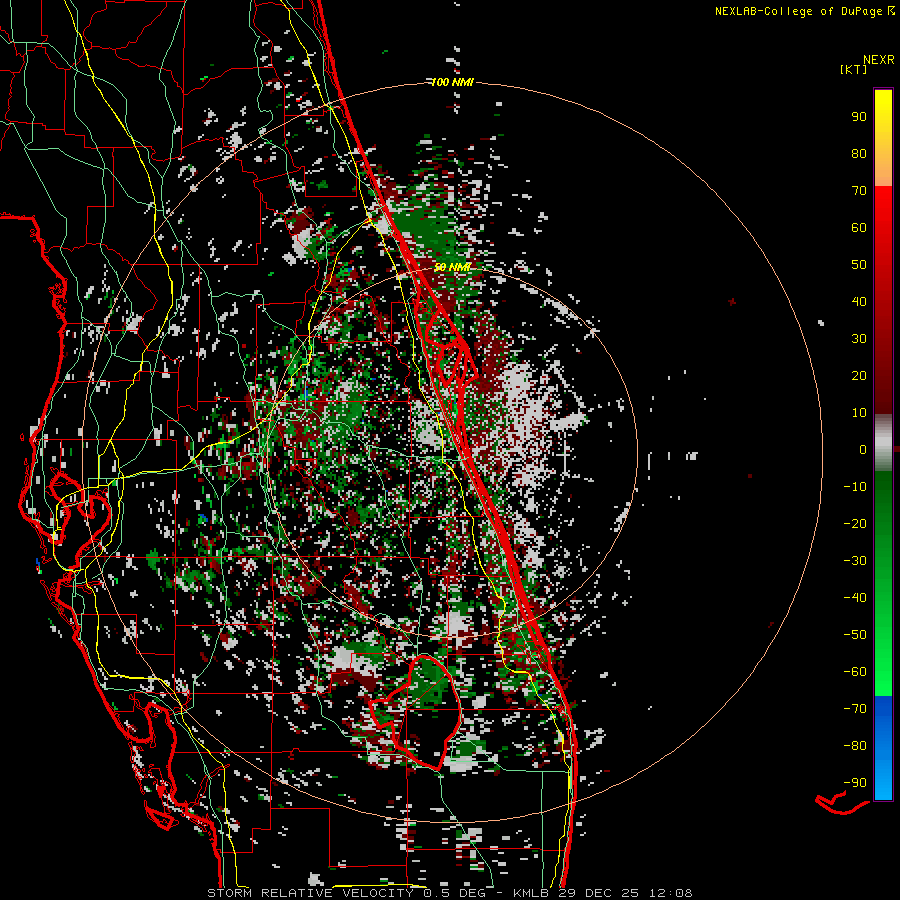Pick the light blue color bar segment
900x900 pixels.
883,778
